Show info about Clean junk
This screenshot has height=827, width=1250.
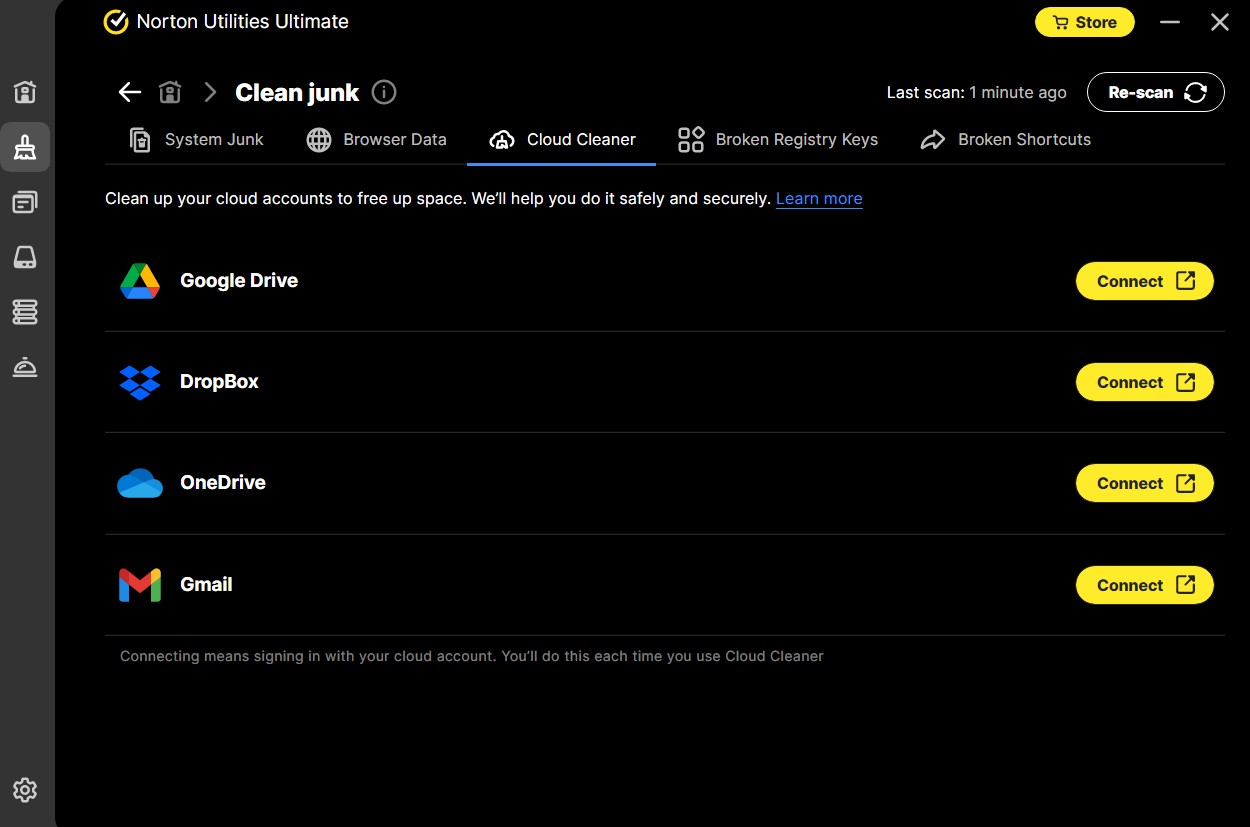click(x=384, y=92)
